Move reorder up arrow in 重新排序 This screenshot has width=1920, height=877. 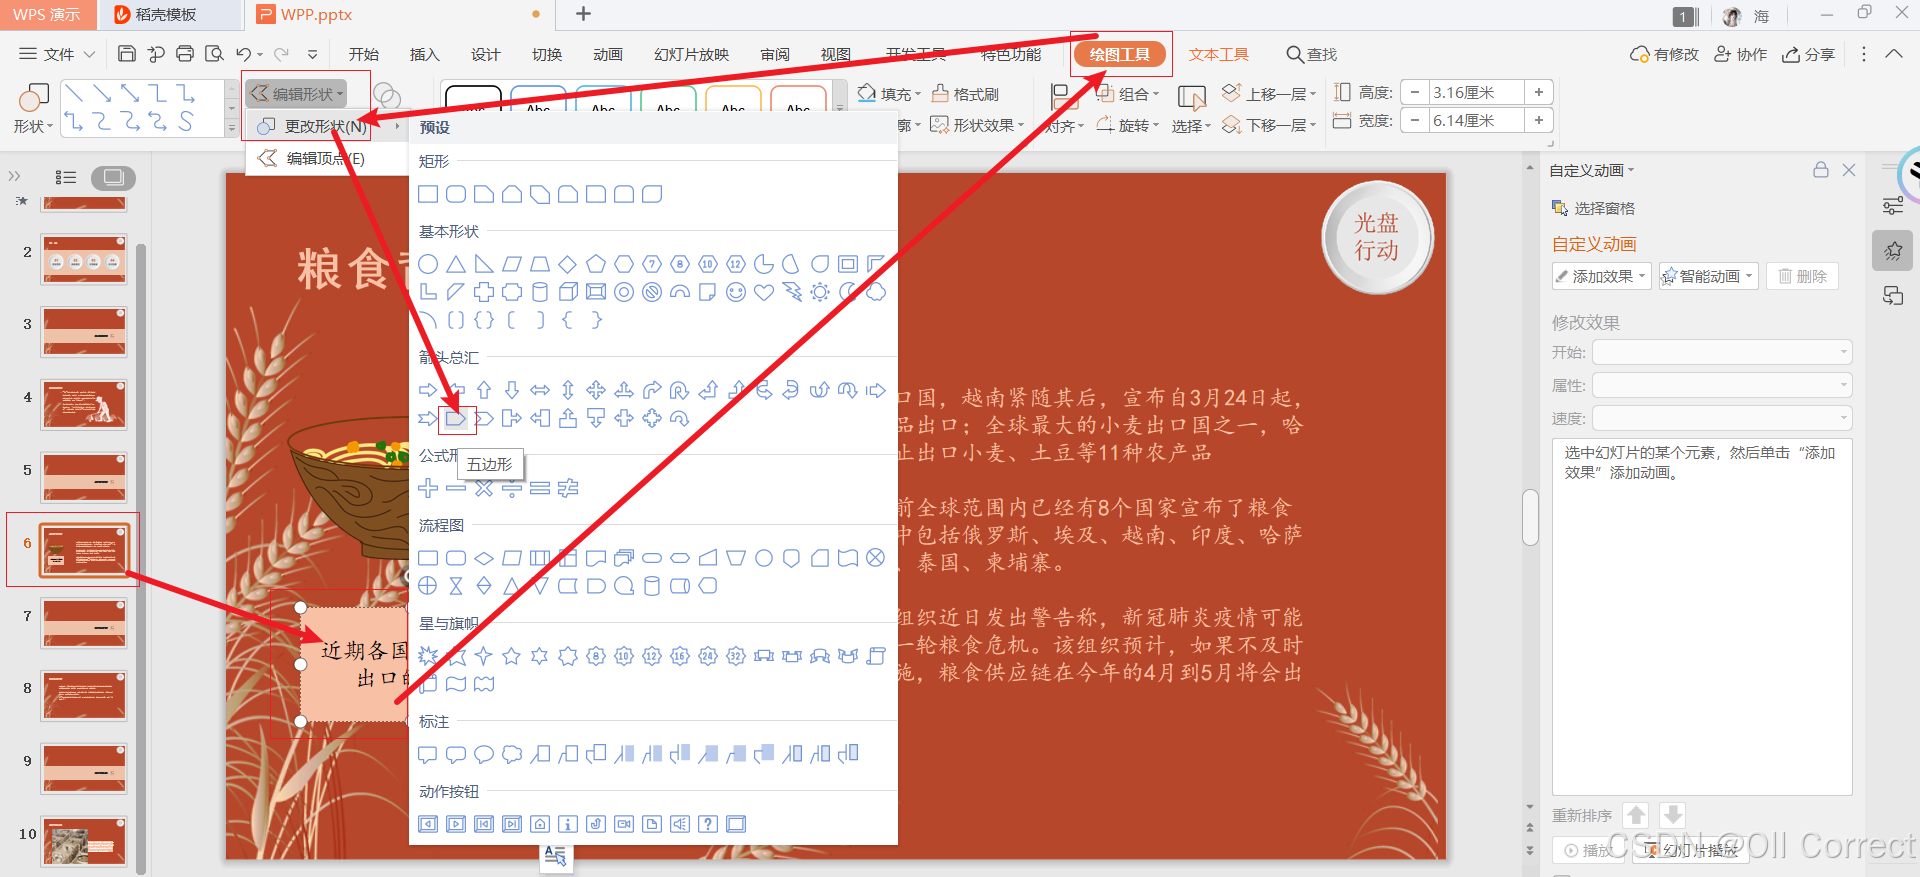point(1637,815)
